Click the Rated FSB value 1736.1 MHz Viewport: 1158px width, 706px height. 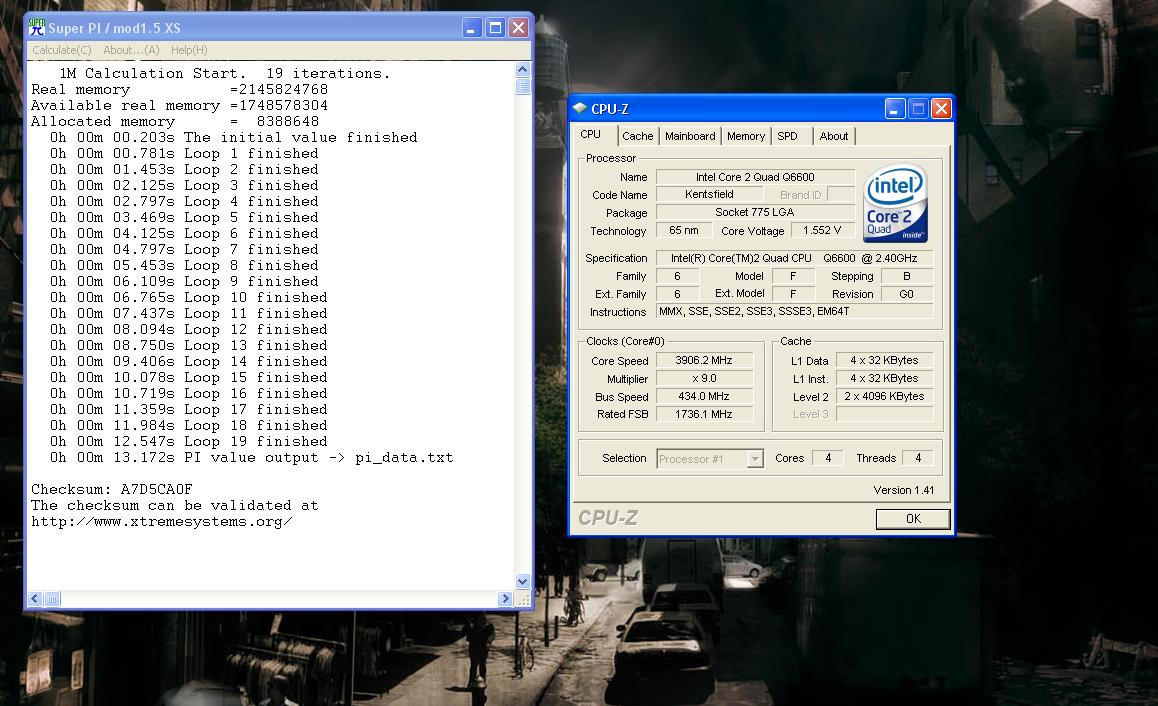click(704, 414)
